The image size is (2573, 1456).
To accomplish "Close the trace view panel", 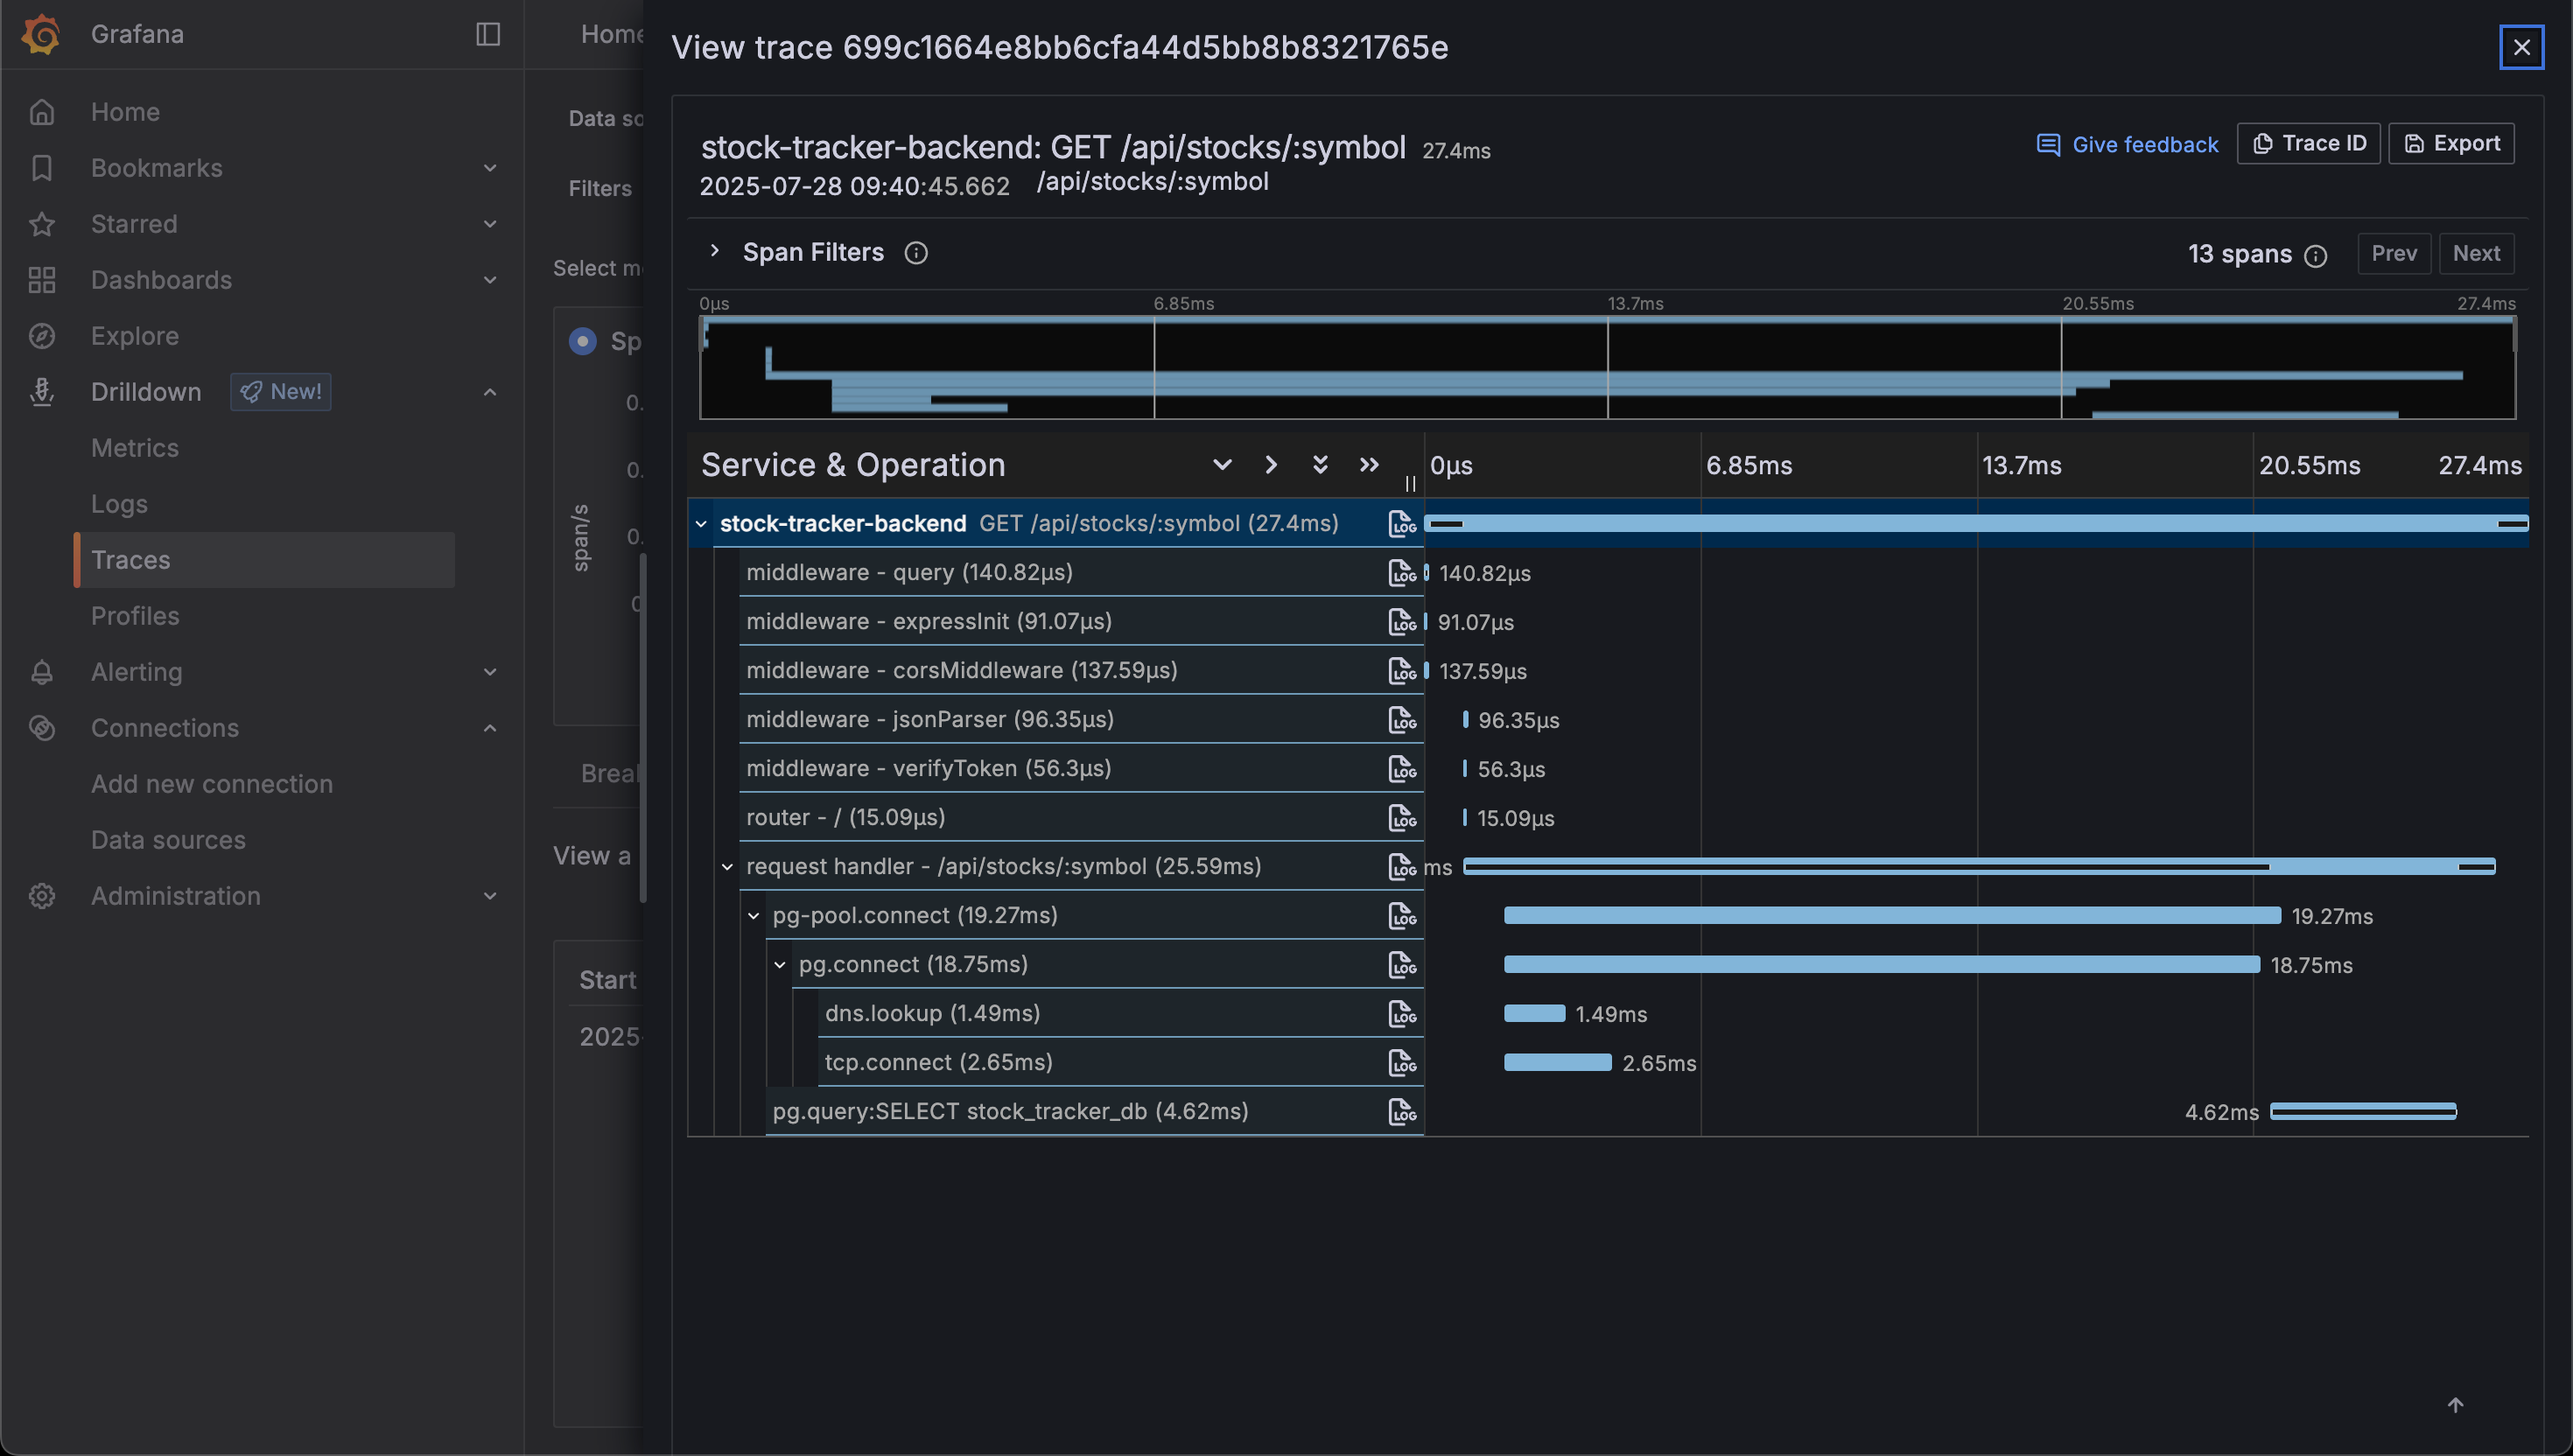I will click(x=2521, y=47).
